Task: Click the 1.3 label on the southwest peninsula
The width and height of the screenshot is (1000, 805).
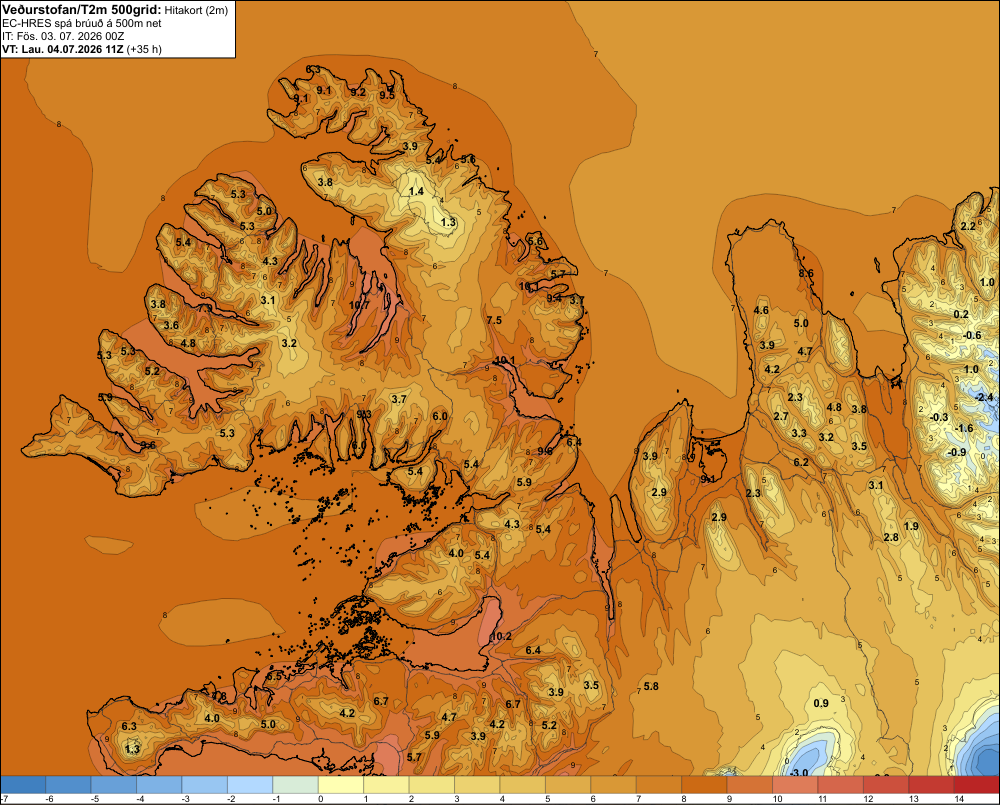Action: click(133, 748)
